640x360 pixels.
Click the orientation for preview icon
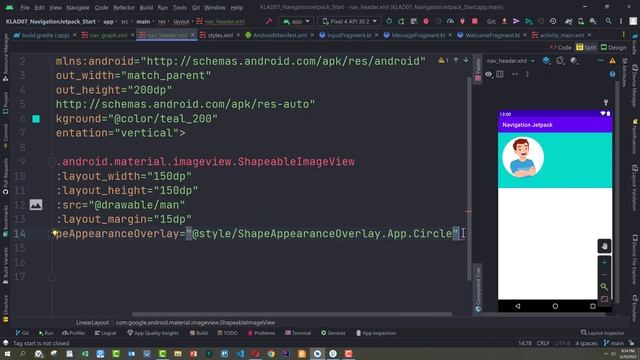[560, 61]
